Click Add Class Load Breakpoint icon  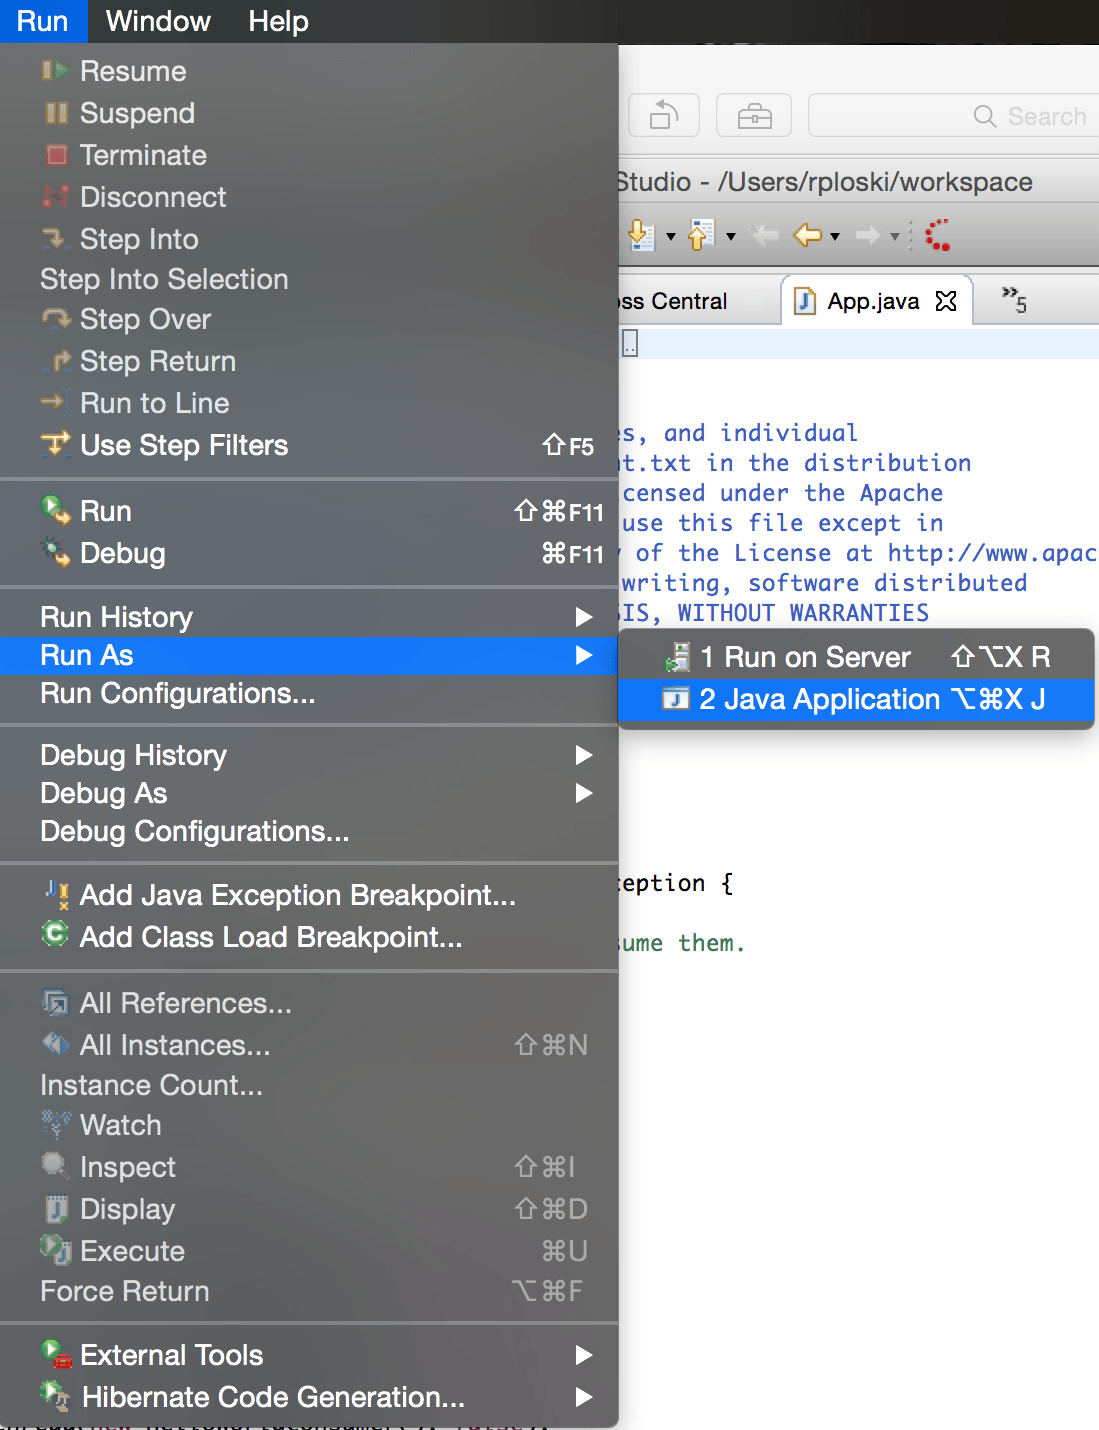tap(55, 935)
